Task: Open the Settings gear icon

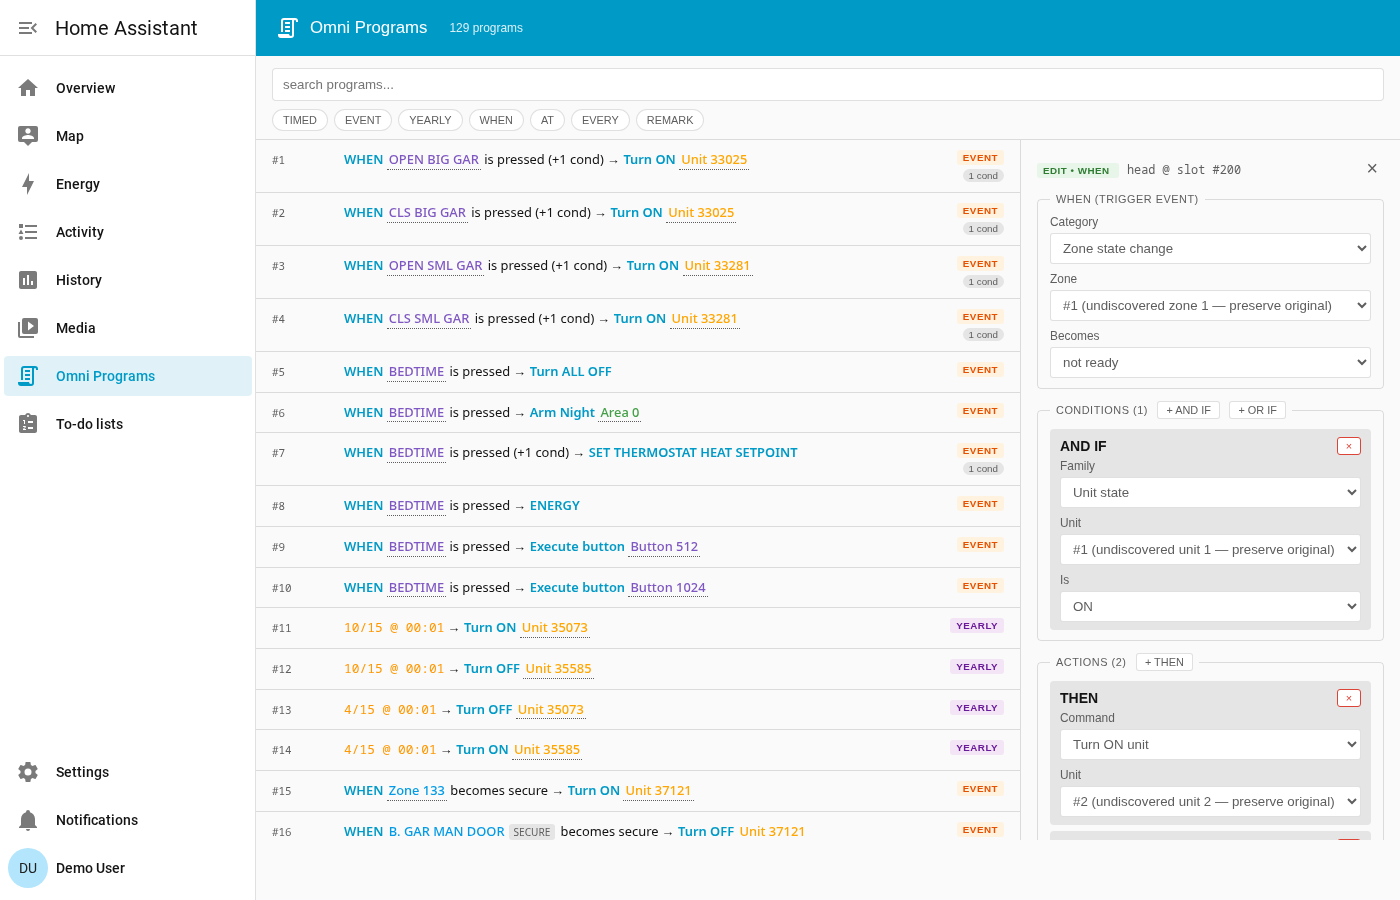Action: 28,772
